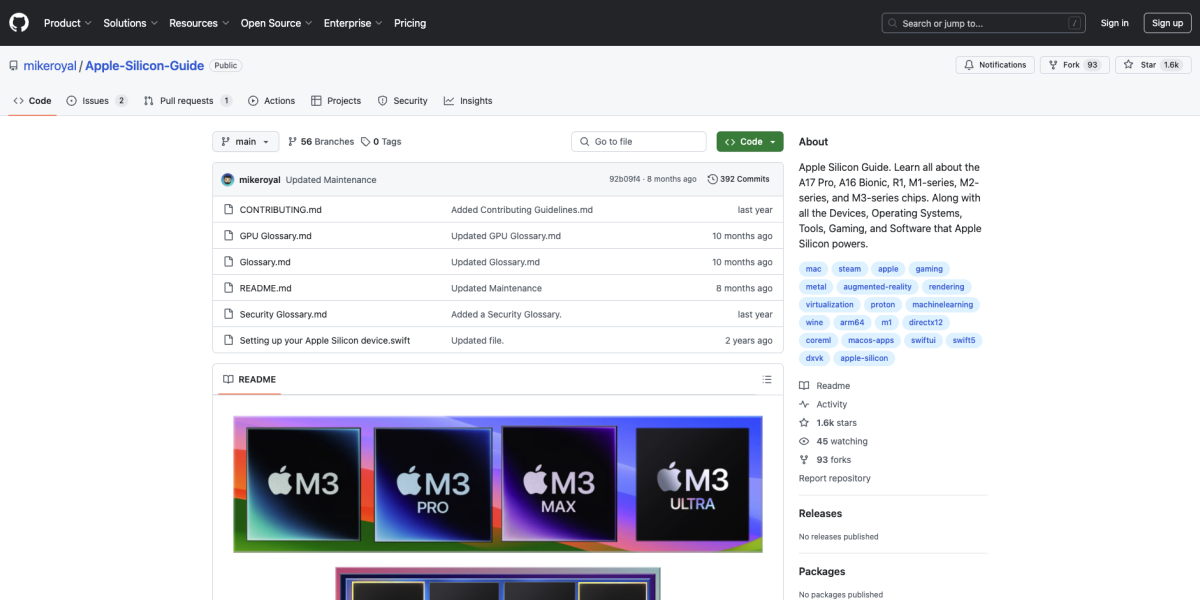
Task: Click mikeroyal's avatar in commit row
Action: 228,180
